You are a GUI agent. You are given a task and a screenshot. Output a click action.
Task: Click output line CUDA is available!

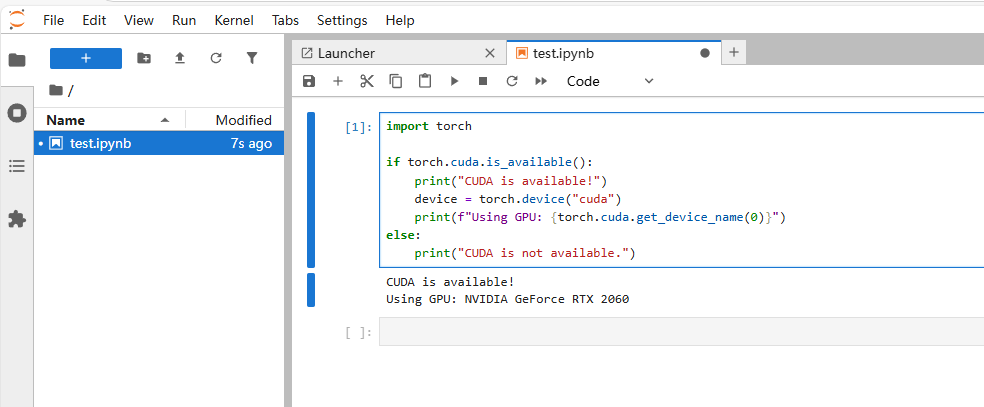(x=451, y=282)
